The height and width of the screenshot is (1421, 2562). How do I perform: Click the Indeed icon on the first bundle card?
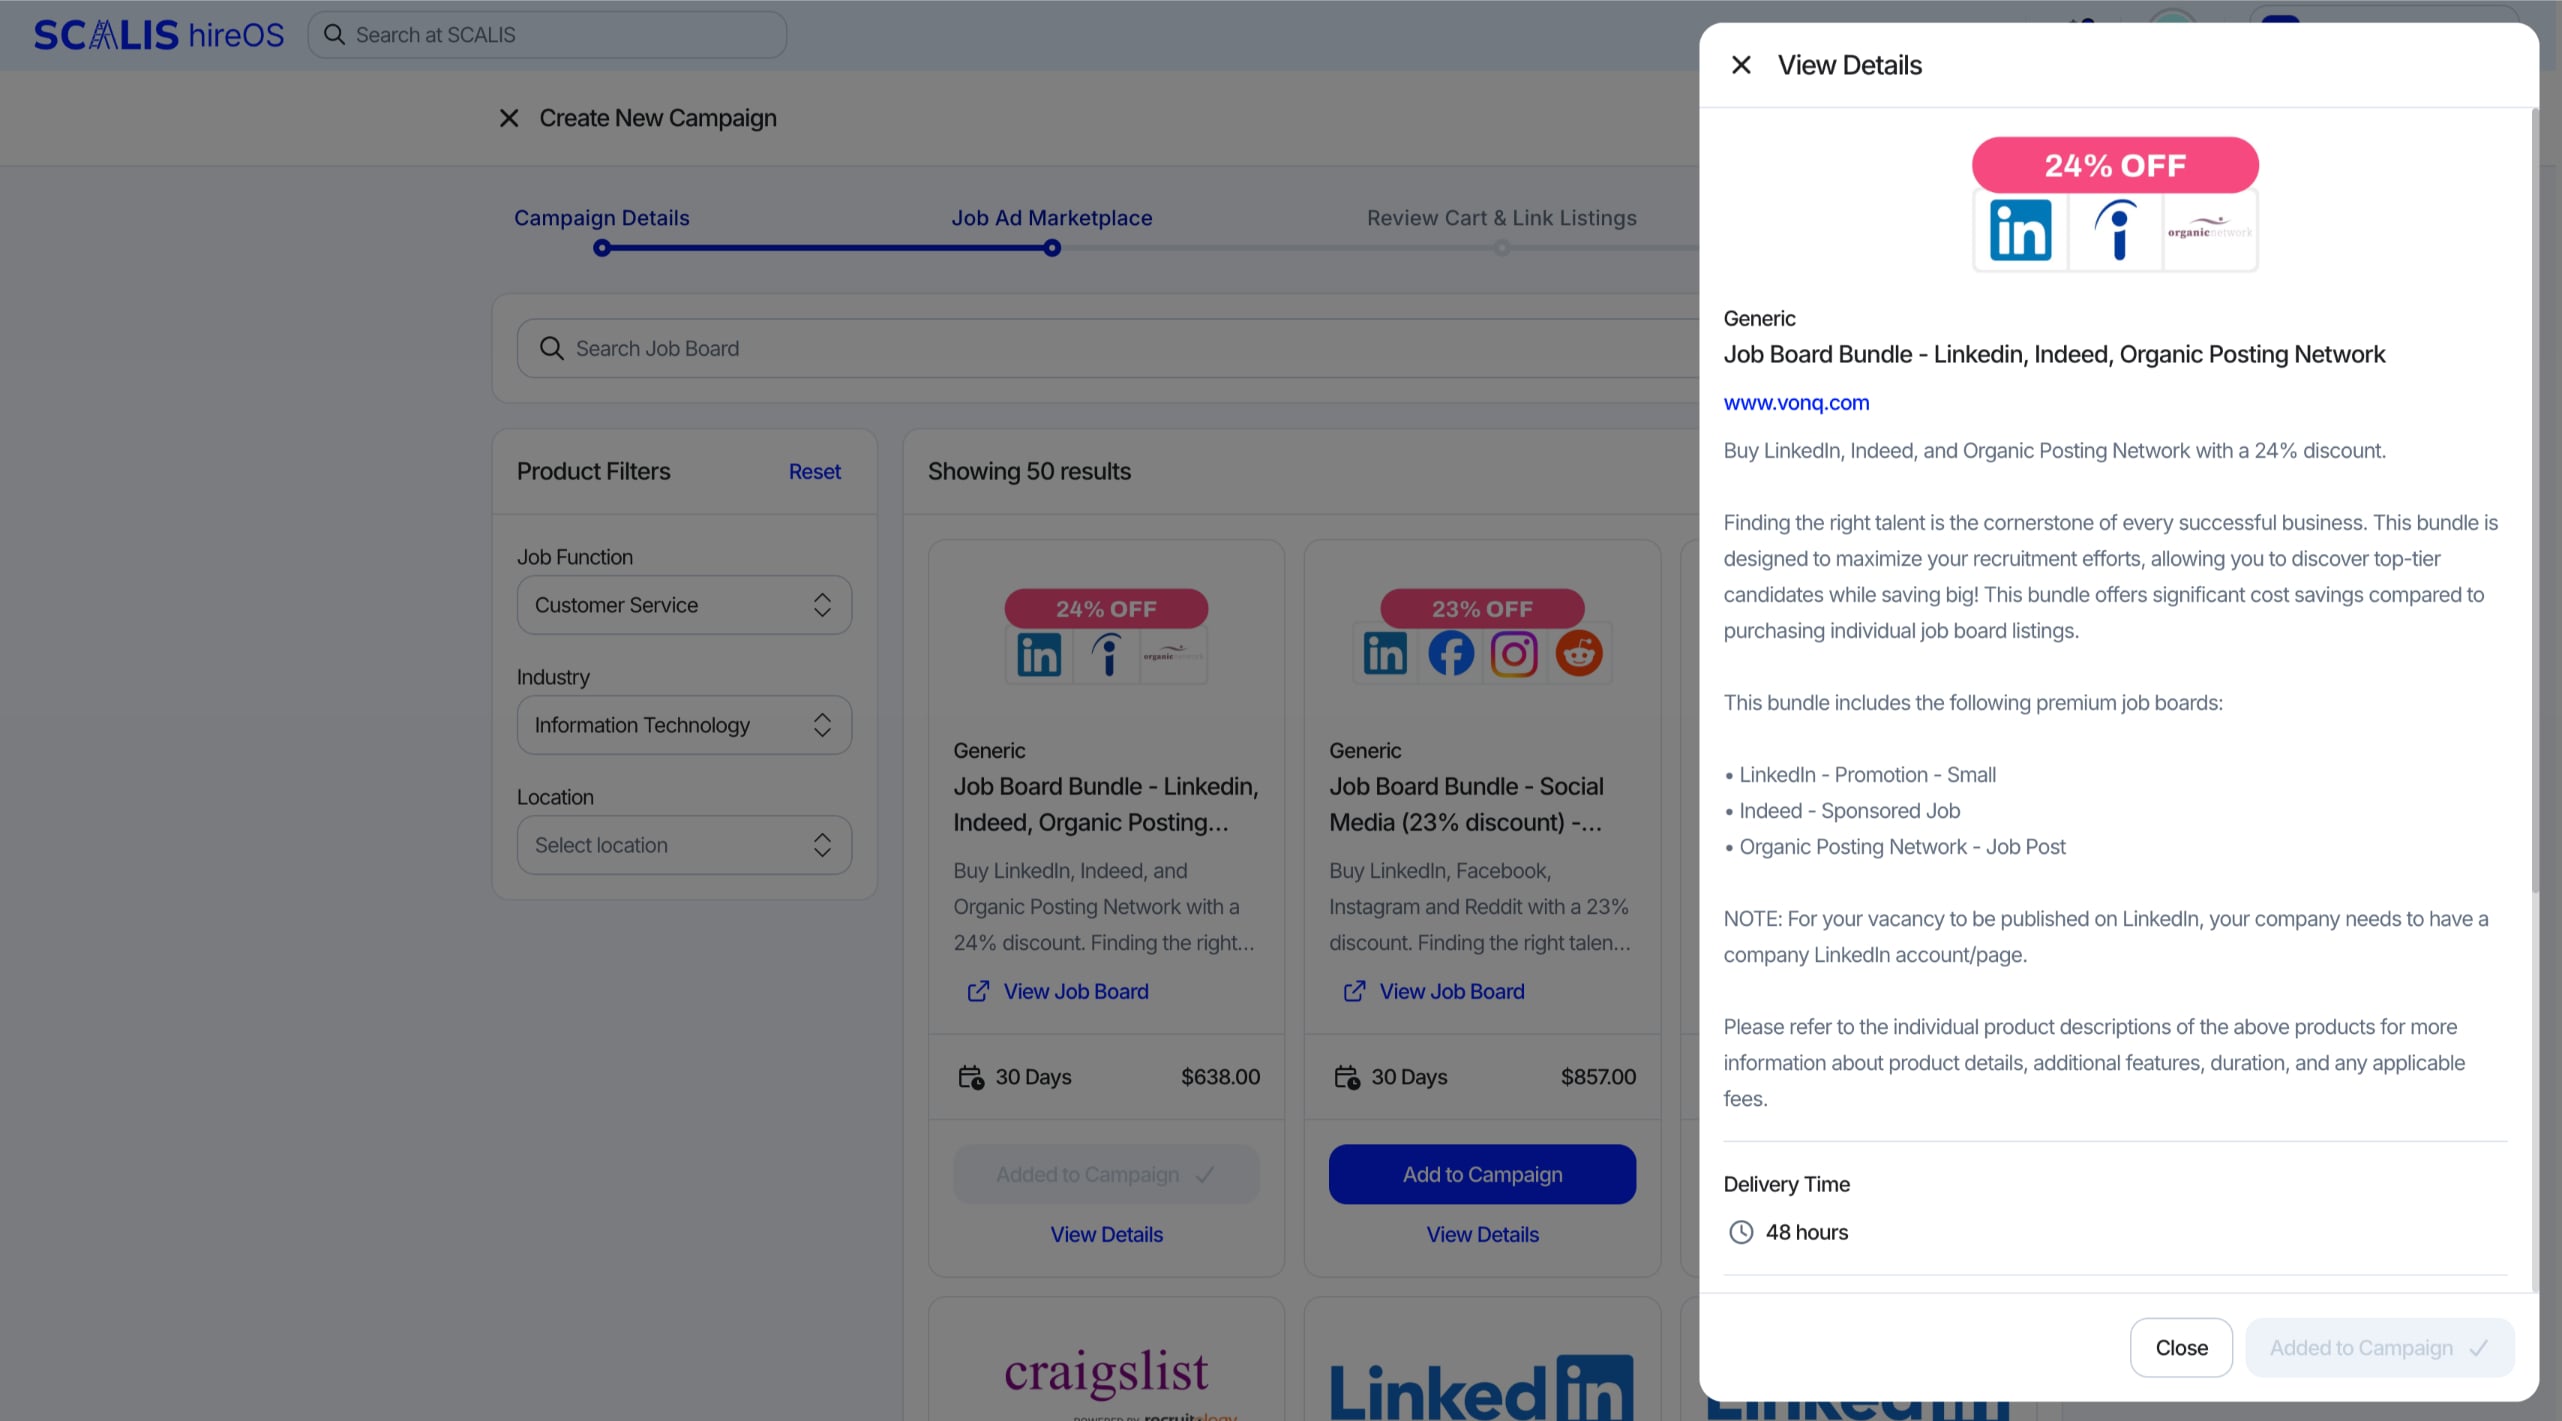[x=1107, y=656]
